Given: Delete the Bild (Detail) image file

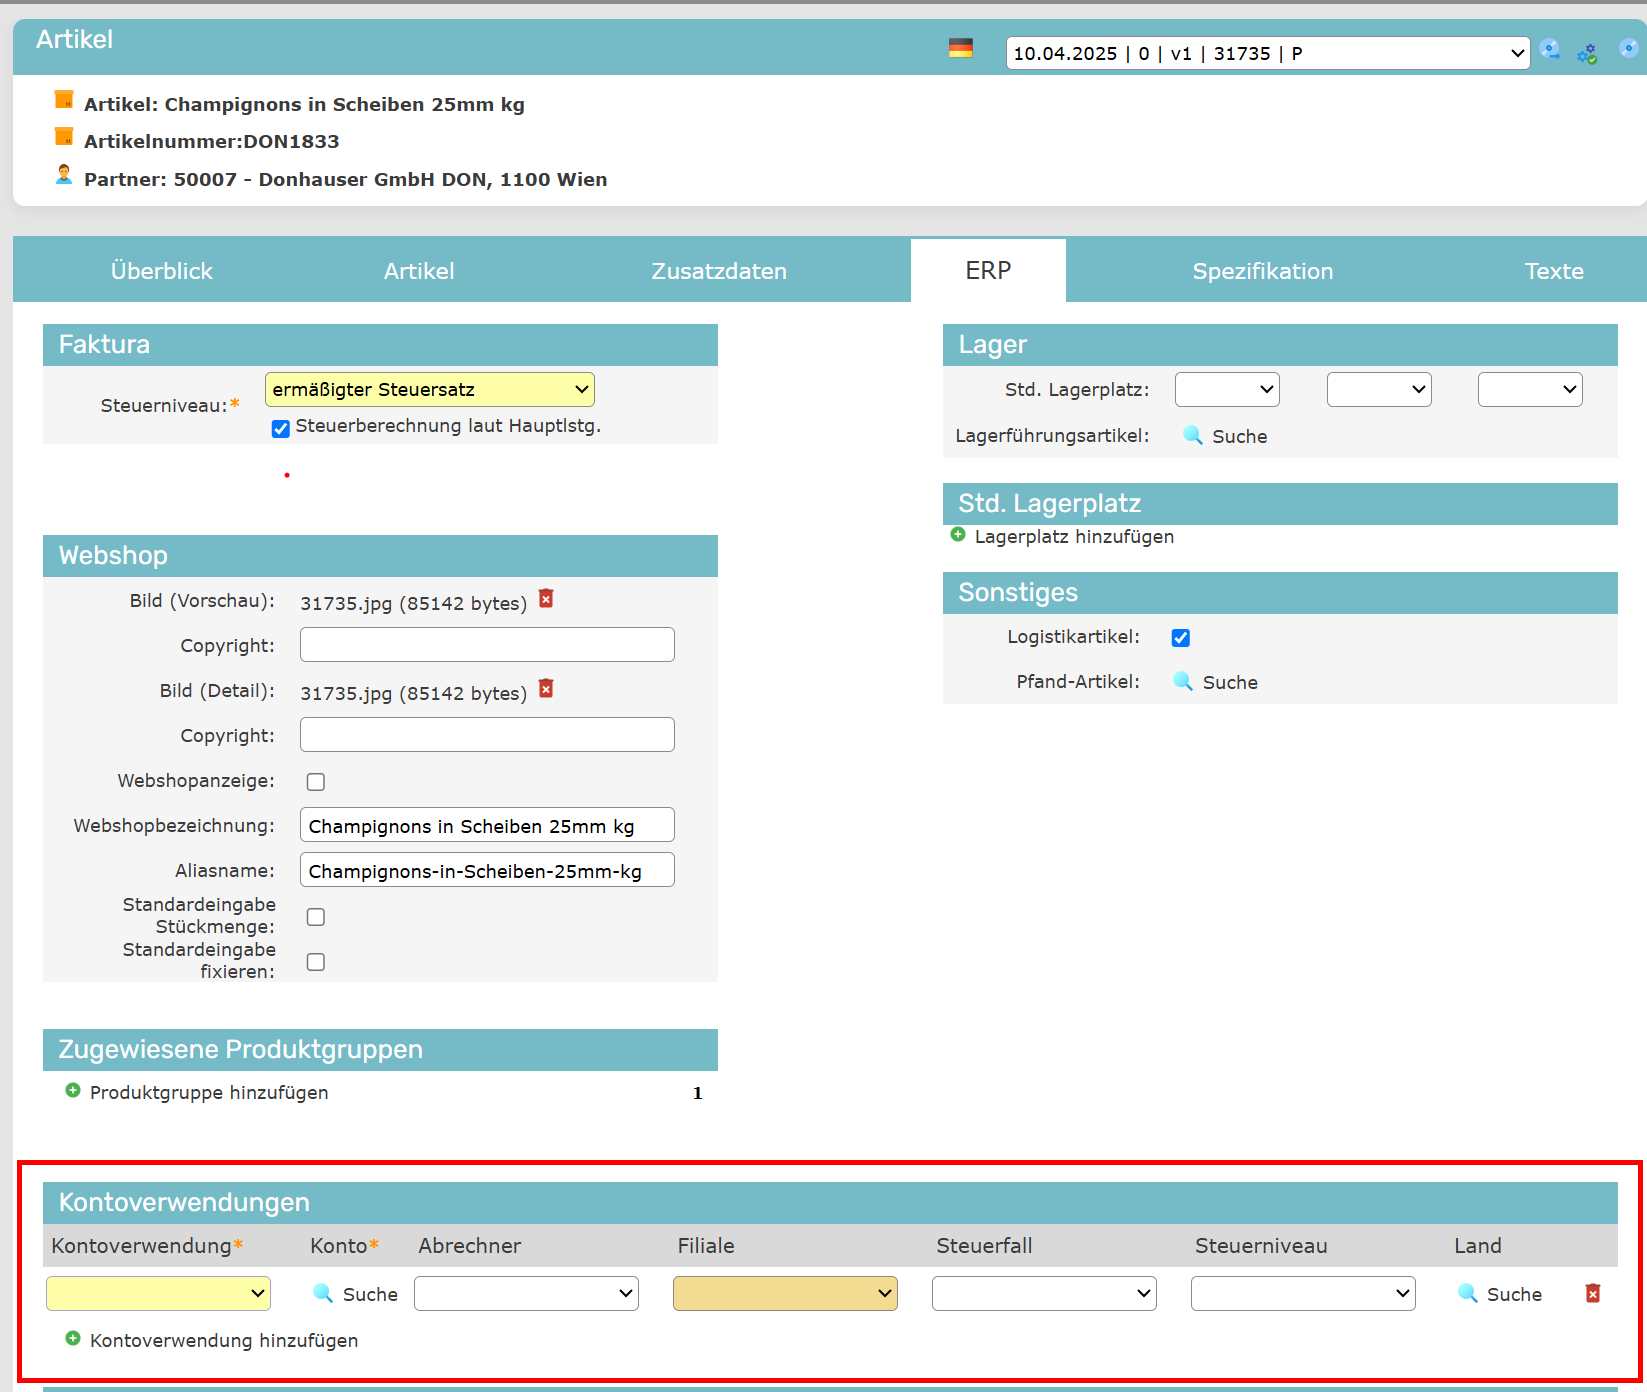Looking at the screenshot, I should pos(546,689).
